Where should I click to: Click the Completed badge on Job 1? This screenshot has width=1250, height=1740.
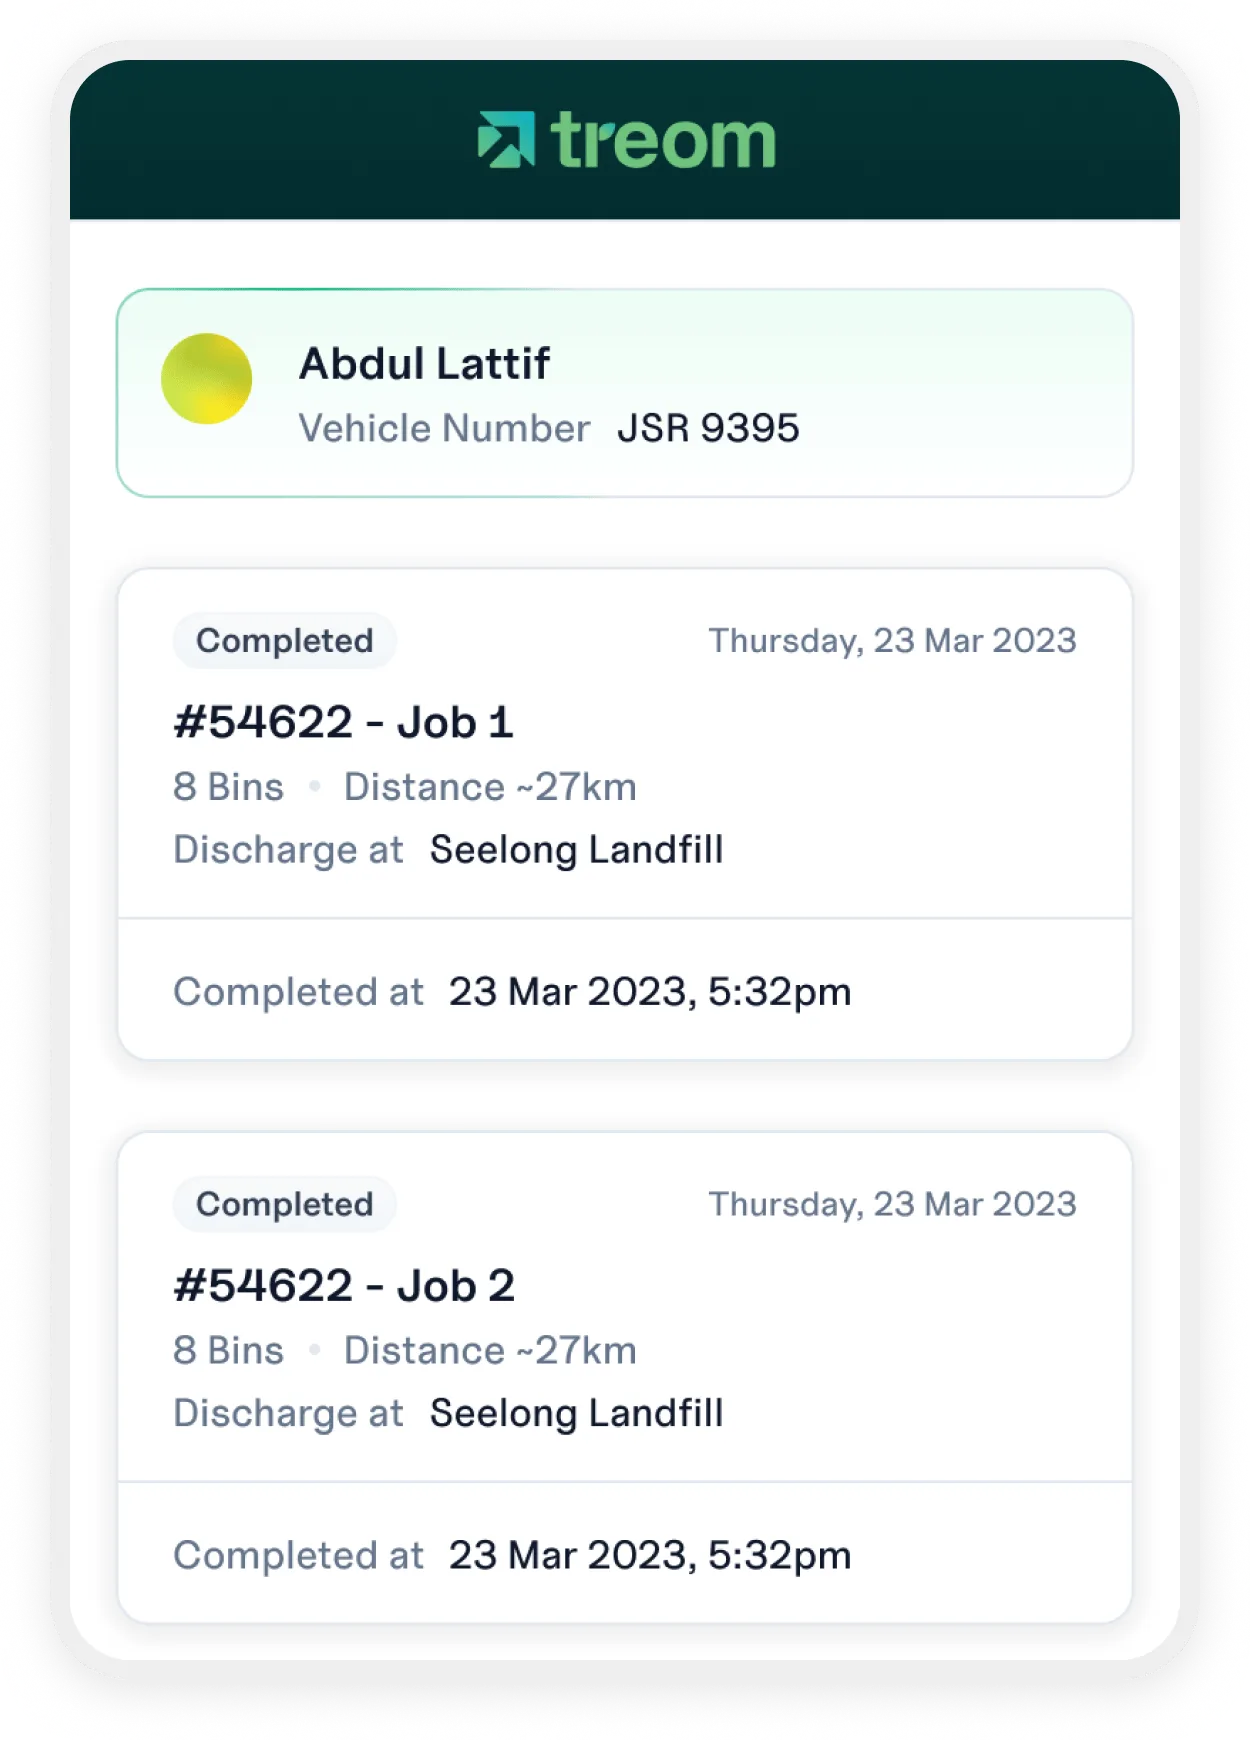click(284, 641)
